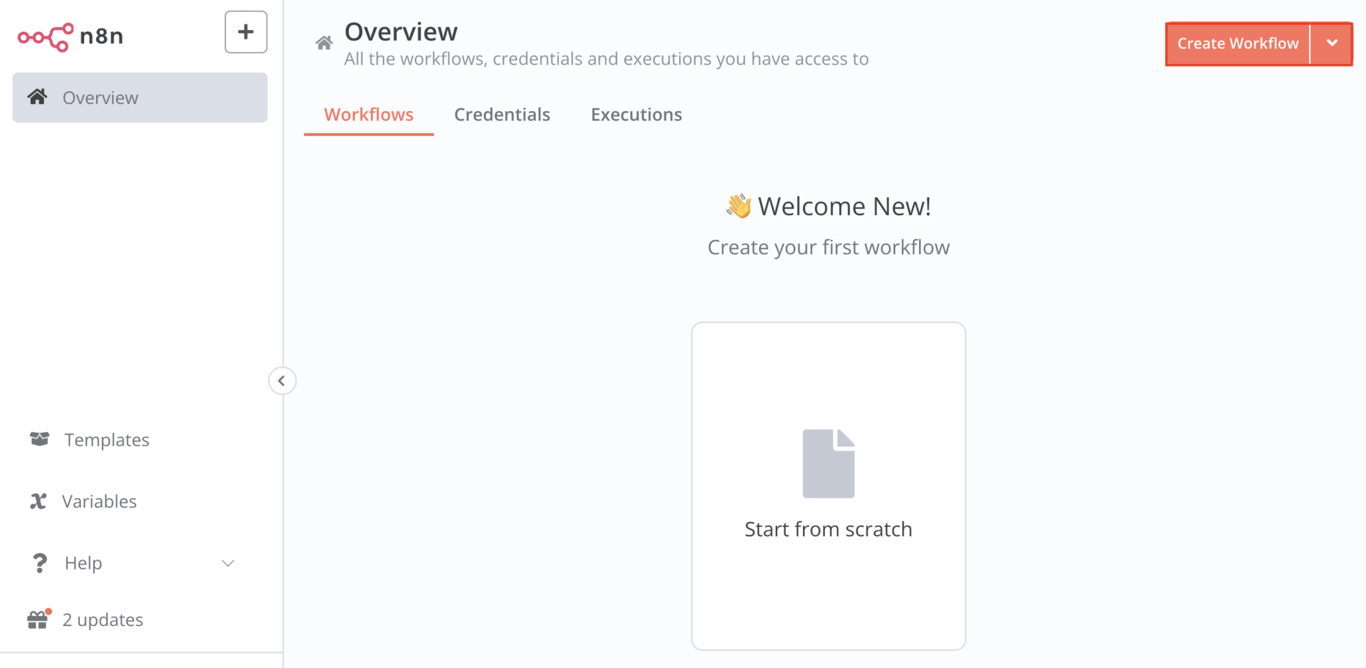1366x668 pixels.
Task: Open the Create Workflow dropdown arrow
Action: [x=1332, y=43]
